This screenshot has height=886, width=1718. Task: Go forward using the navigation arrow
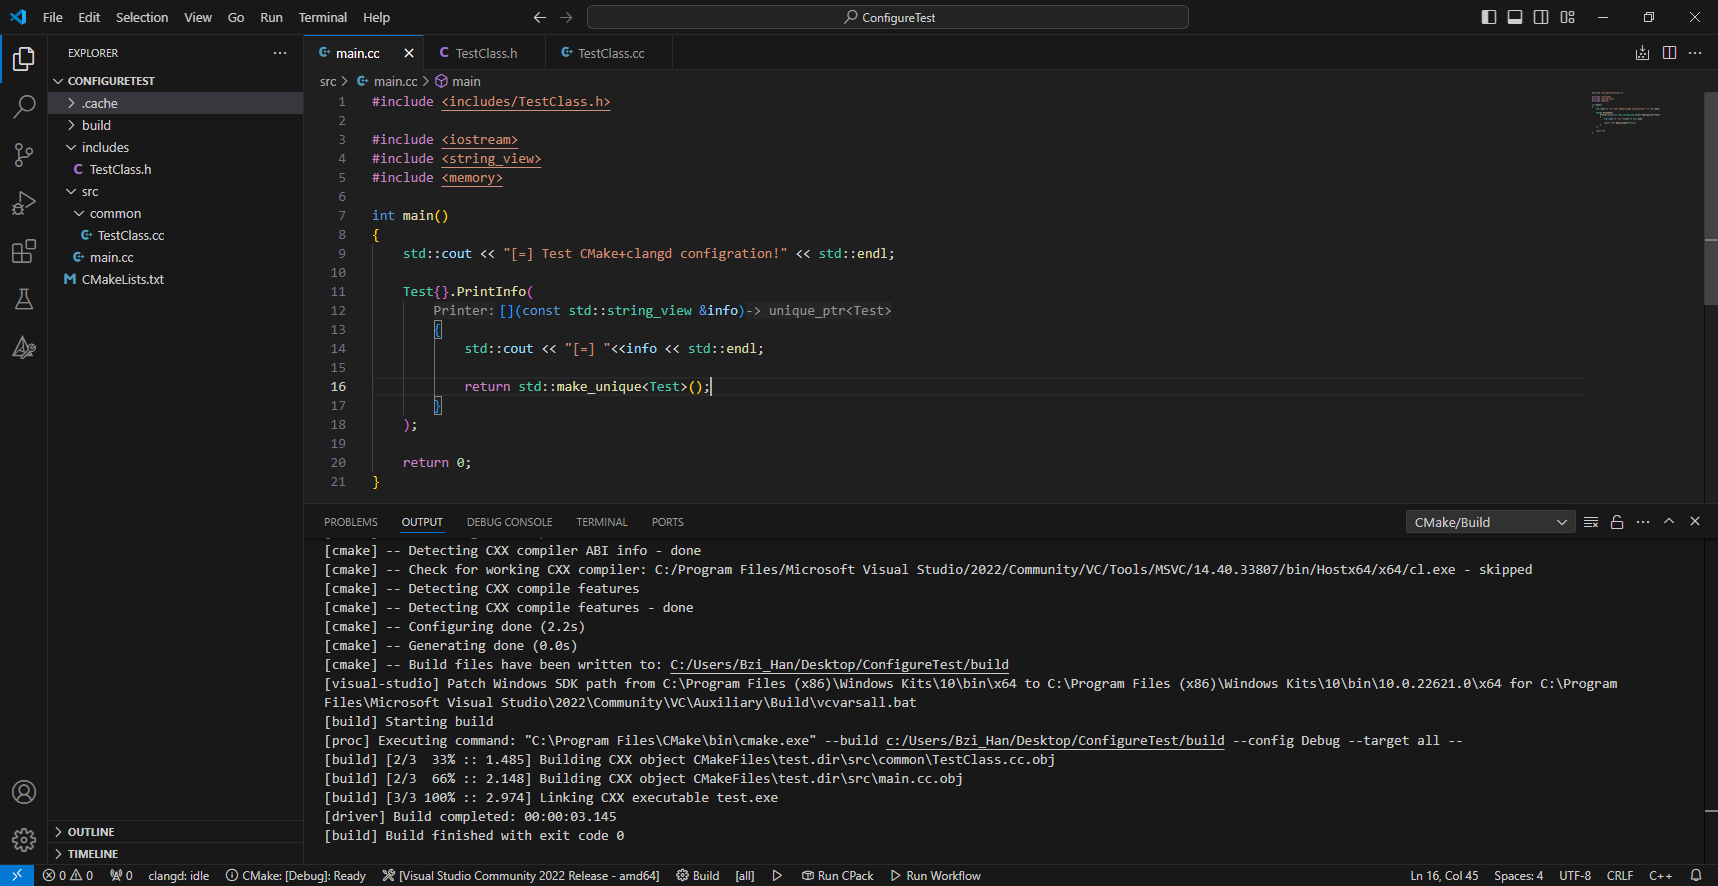(x=566, y=17)
